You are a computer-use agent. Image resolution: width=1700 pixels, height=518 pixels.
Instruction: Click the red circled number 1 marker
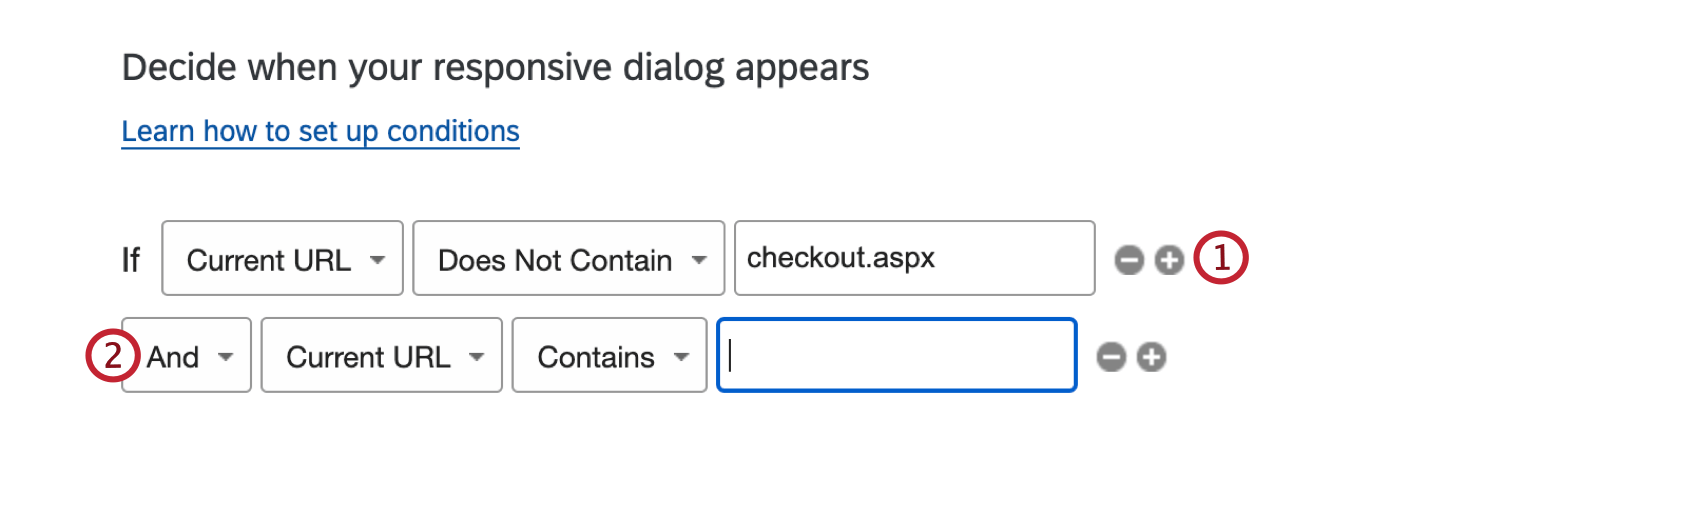1221,258
